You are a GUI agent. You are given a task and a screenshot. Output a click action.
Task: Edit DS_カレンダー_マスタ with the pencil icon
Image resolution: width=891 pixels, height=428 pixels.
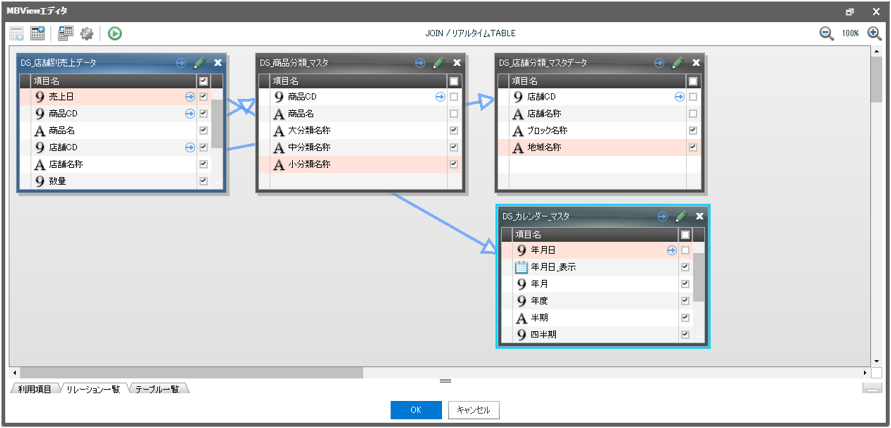click(x=681, y=216)
